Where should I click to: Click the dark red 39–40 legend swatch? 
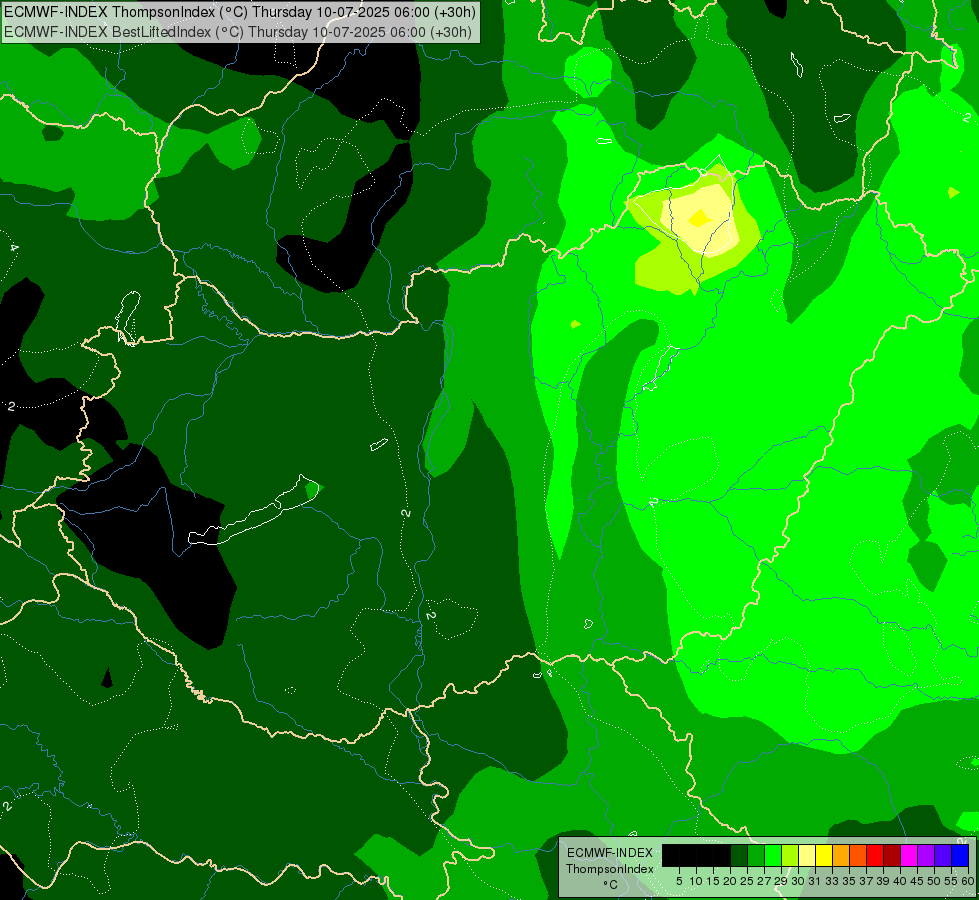pos(892,855)
